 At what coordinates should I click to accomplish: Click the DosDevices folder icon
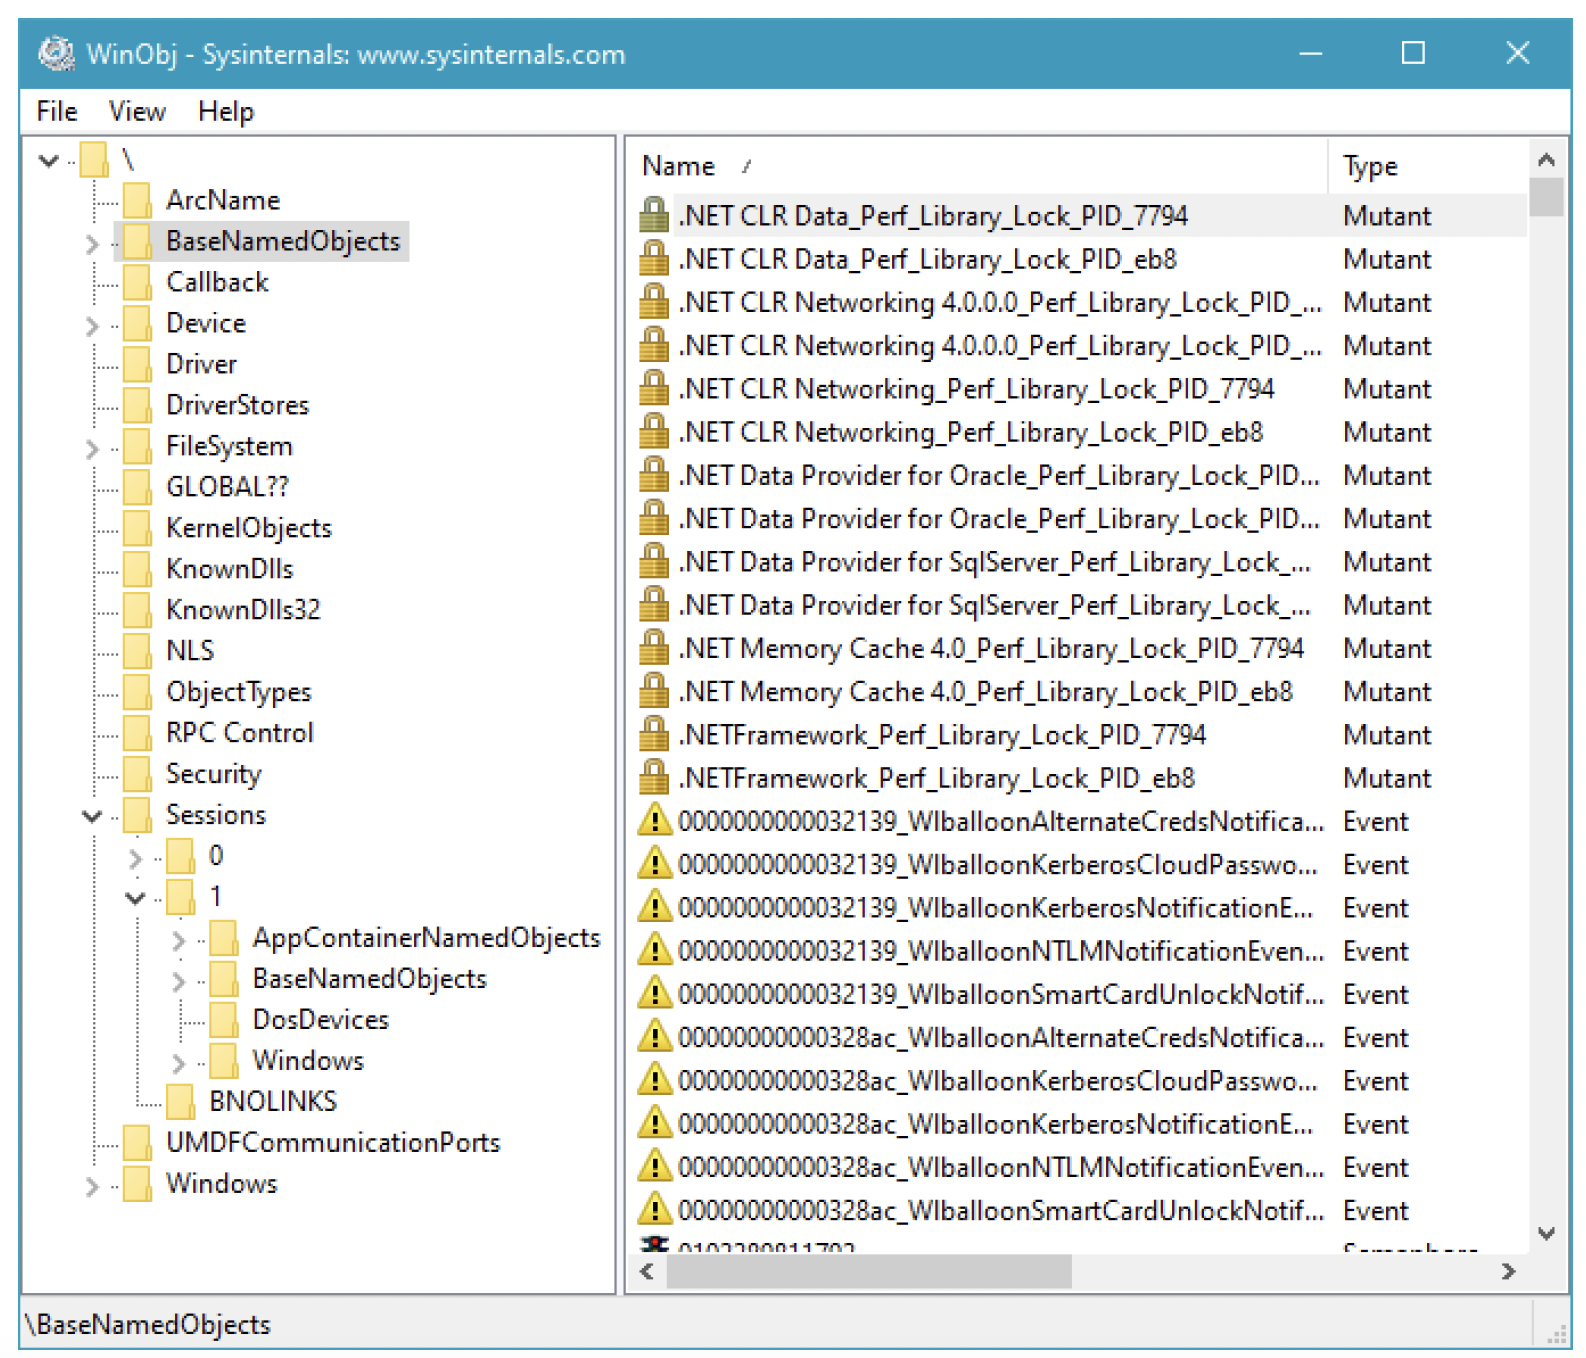pos(224,1019)
